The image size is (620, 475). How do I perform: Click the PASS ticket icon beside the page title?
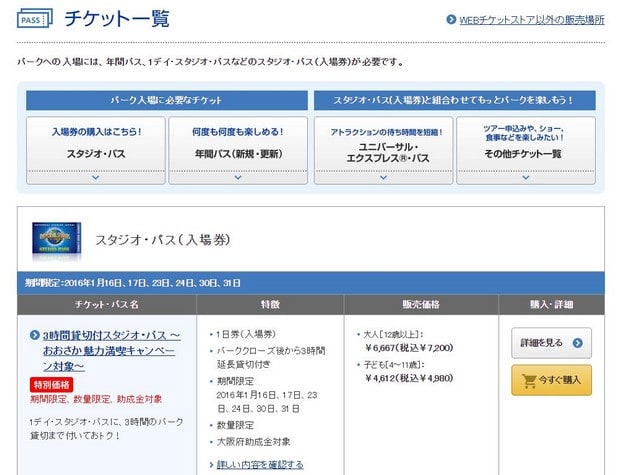click(35, 18)
